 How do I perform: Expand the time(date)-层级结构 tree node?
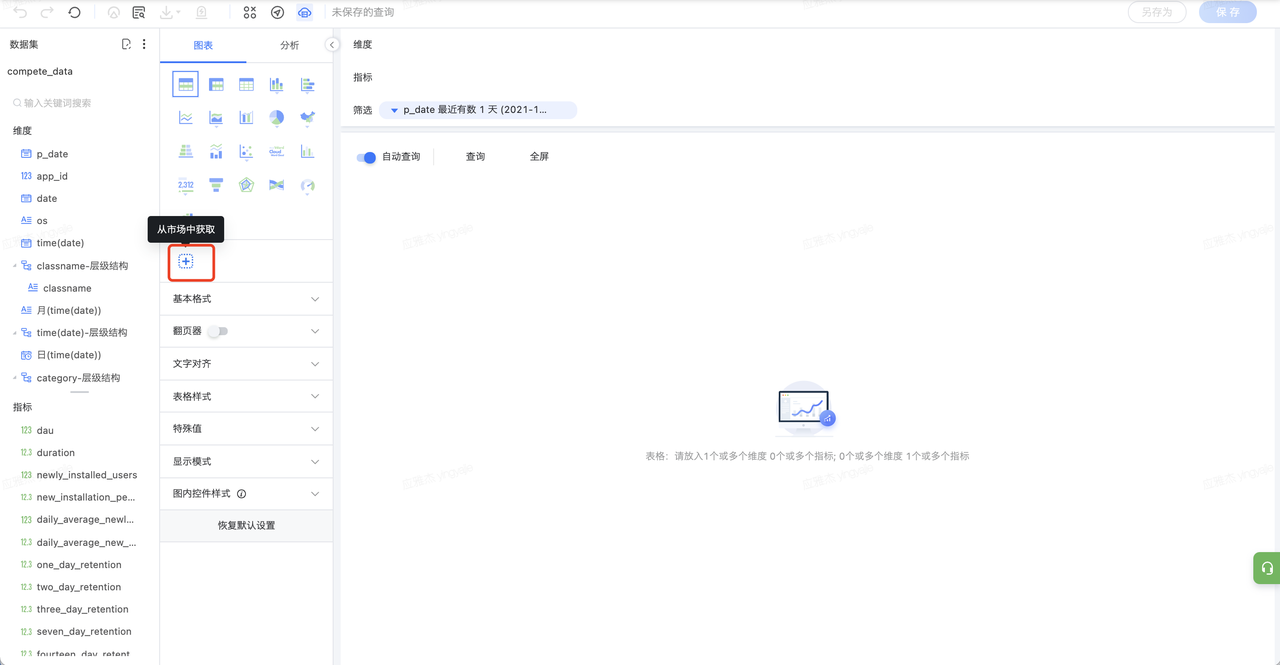coord(14,333)
